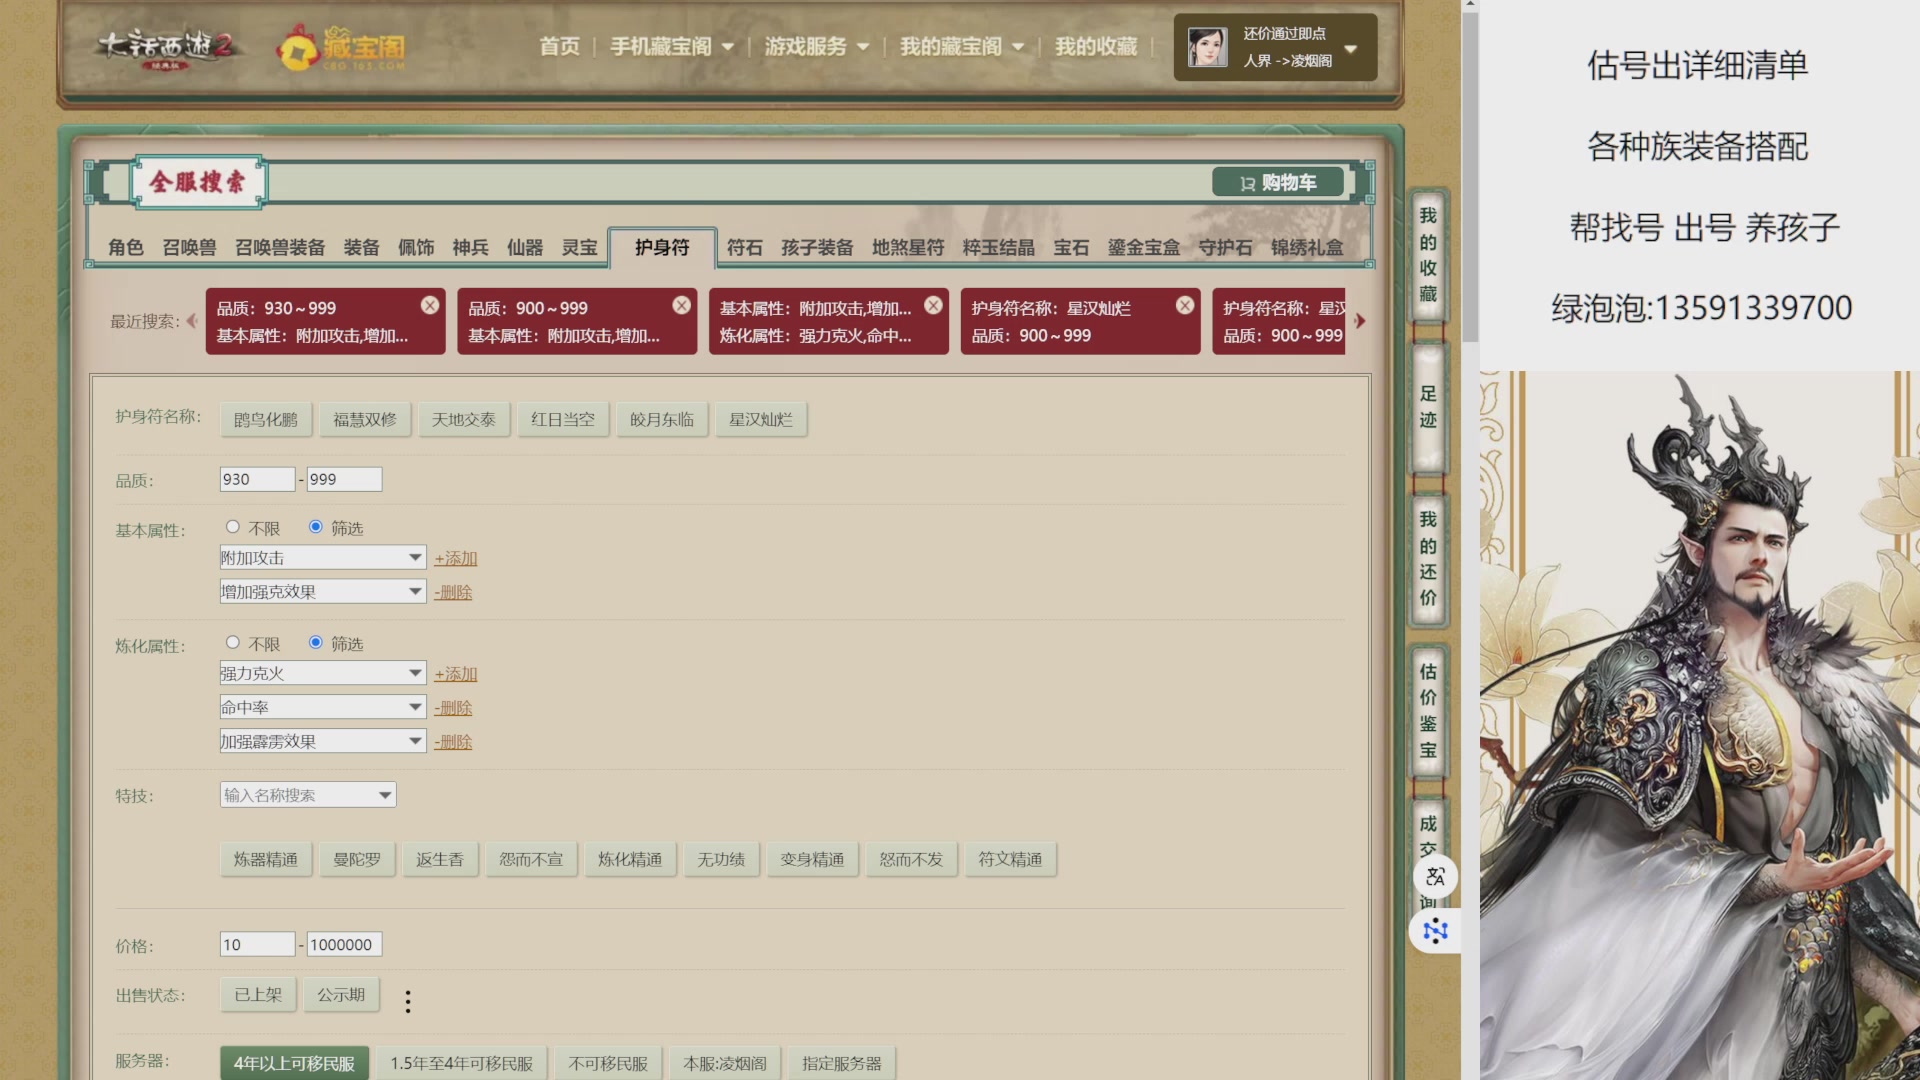
Task: Open the 手机藏宝阁 dropdown menu
Action: coord(672,47)
